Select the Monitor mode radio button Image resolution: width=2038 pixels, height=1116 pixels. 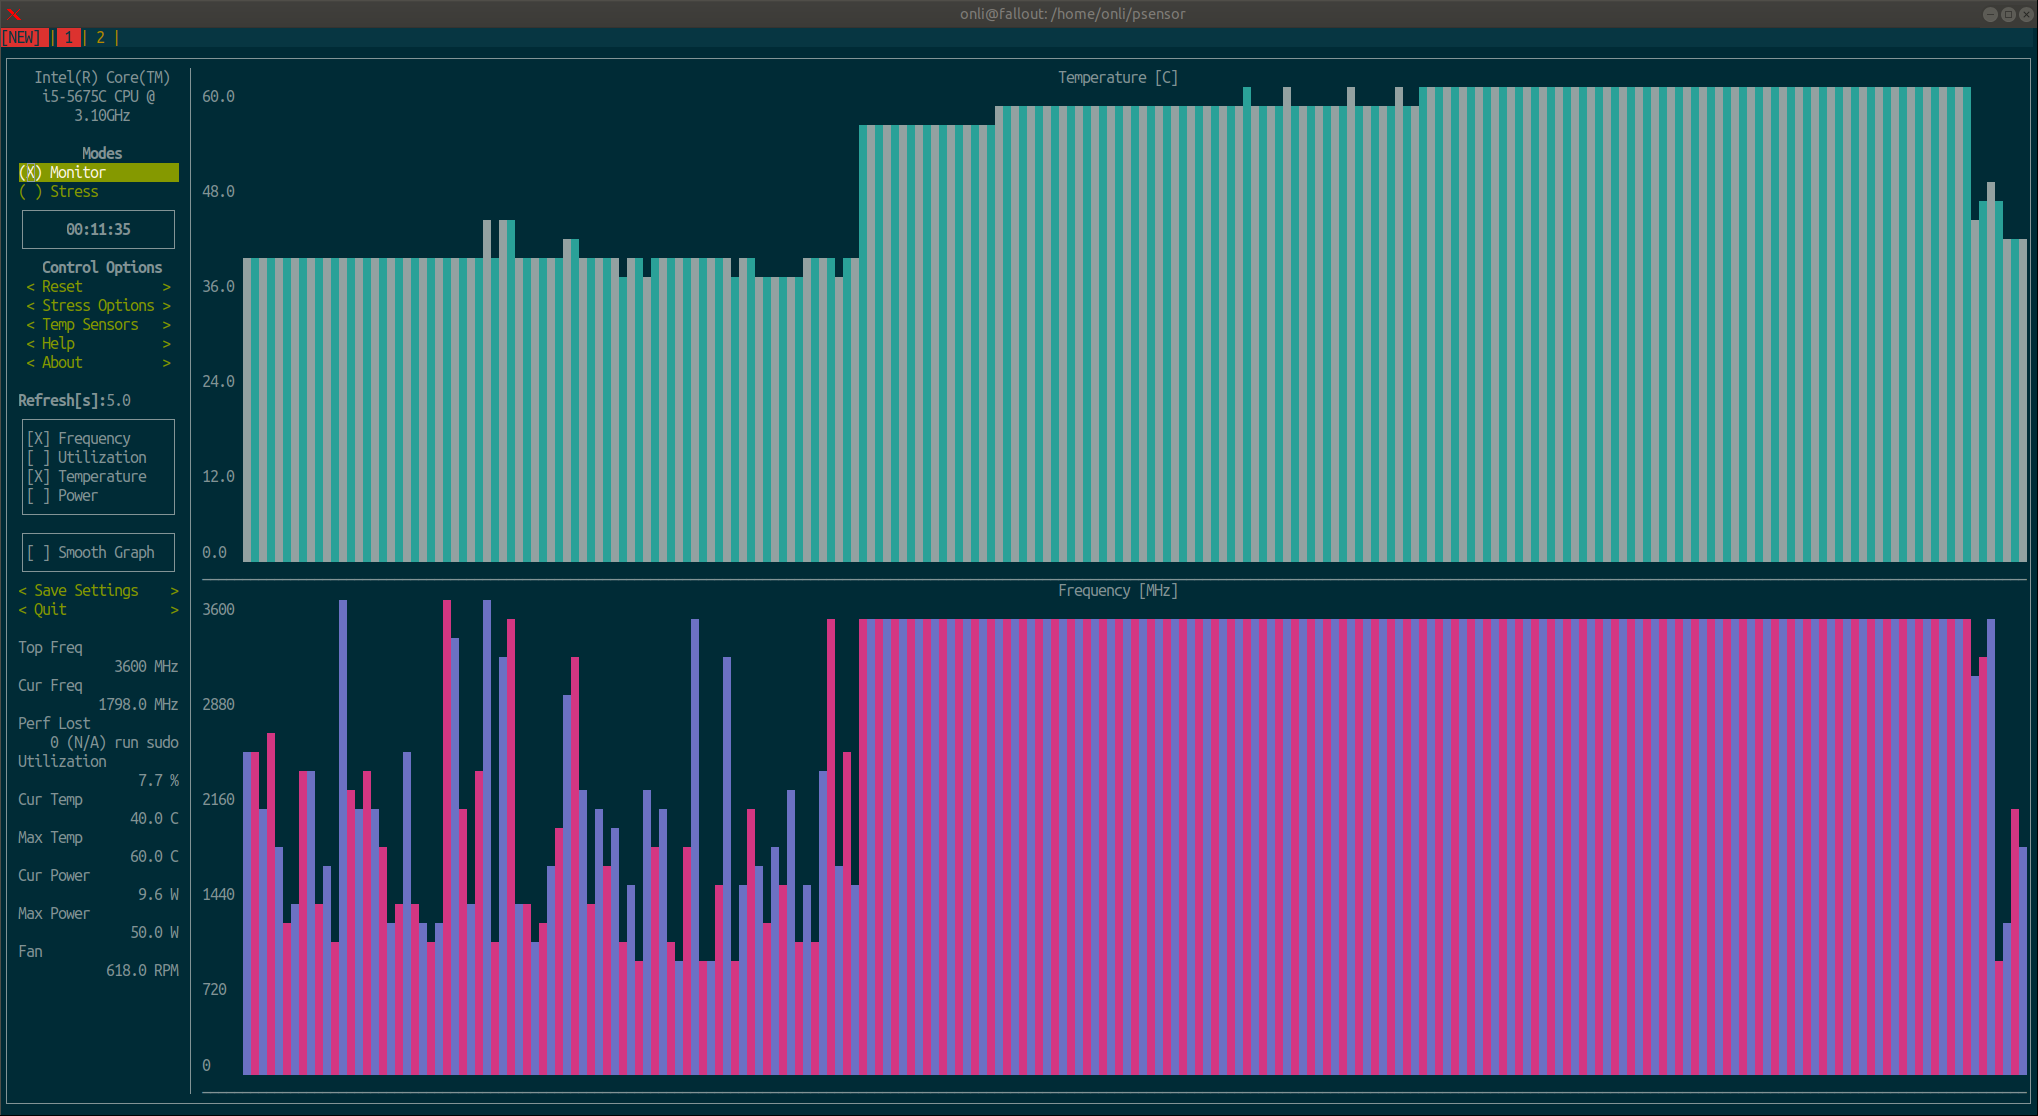tap(98, 172)
